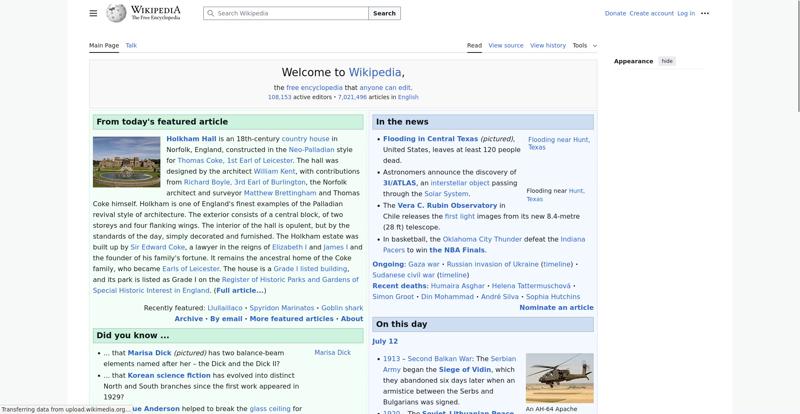Hide the Appearance panel
800x414 pixels.
pyautogui.click(x=667, y=61)
